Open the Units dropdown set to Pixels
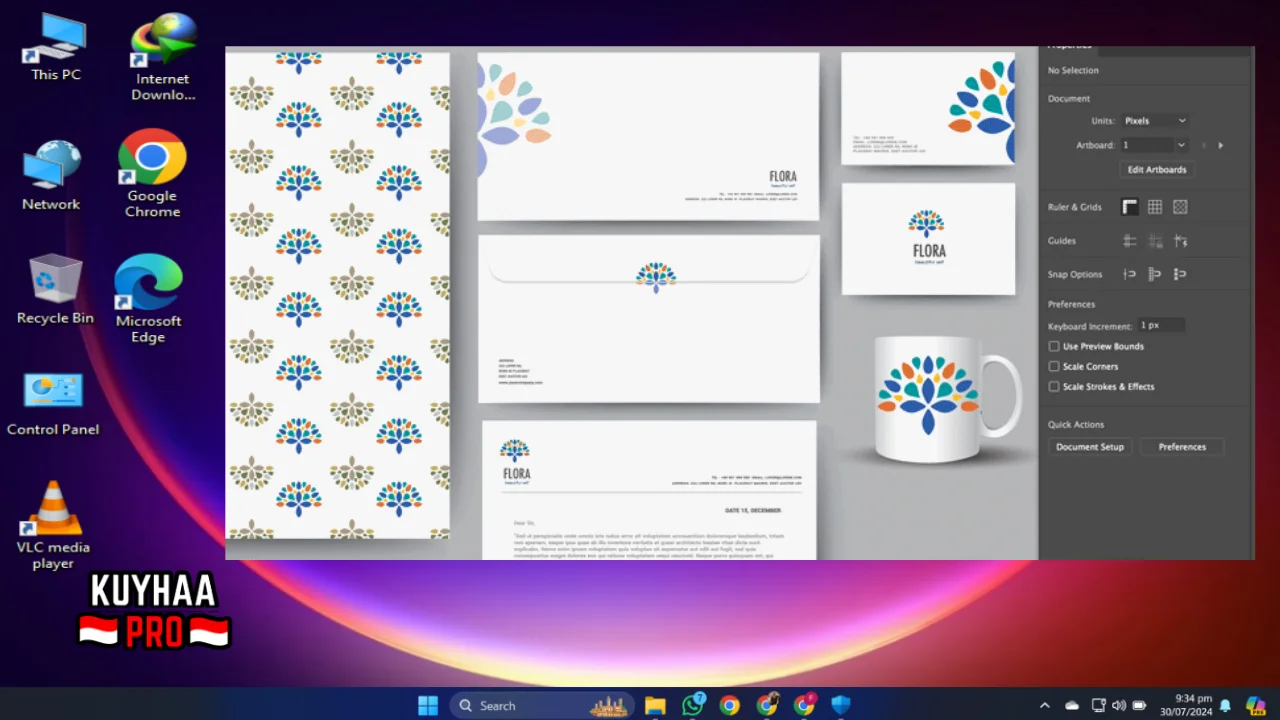The width and height of the screenshot is (1280, 720). tap(1154, 120)
